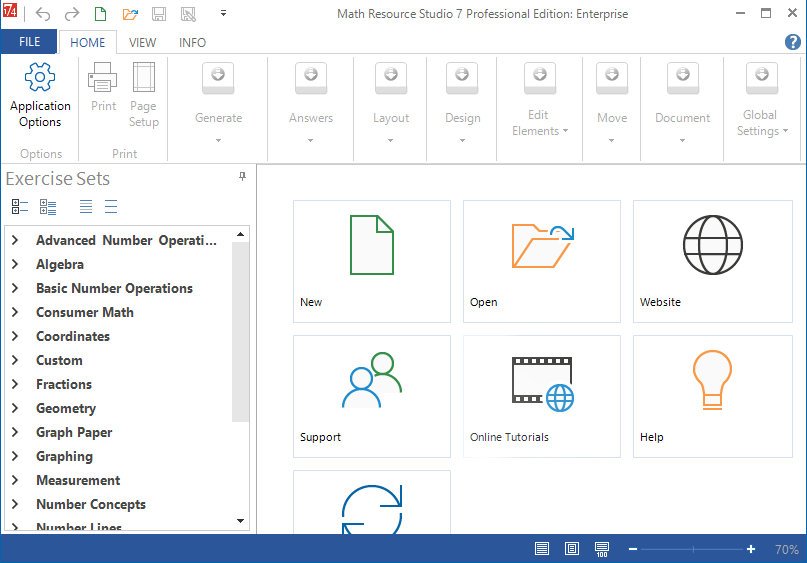Expand the Geometry category
Viewport: 807px width, 563px height.
click(15, 408)
